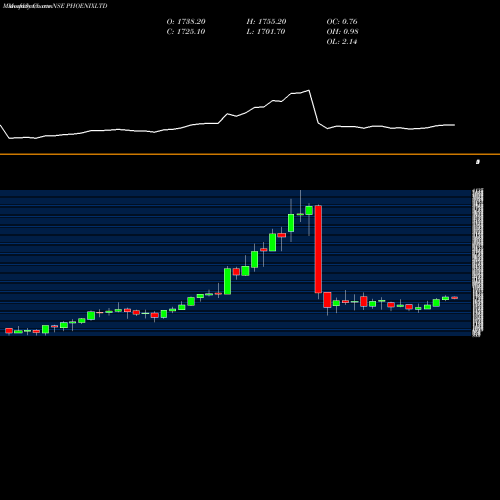
Task: Select the low value L: 1701.70
Action: [x=266, y=32]
